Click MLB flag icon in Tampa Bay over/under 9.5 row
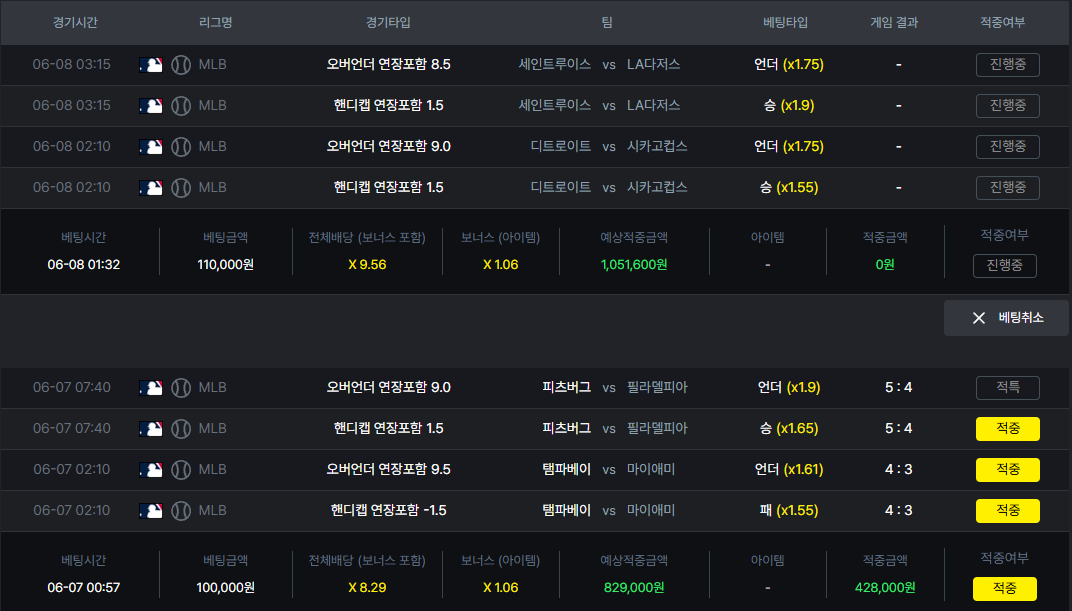Screen dimensions: 1072x611 point(150,470)
